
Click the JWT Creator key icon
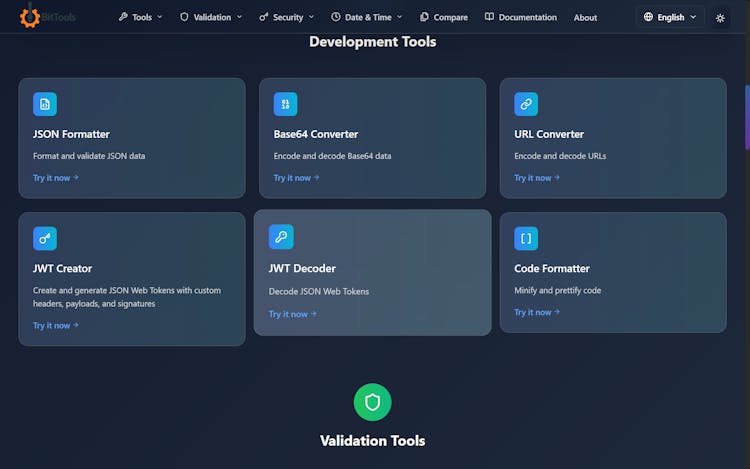[45, 238]
